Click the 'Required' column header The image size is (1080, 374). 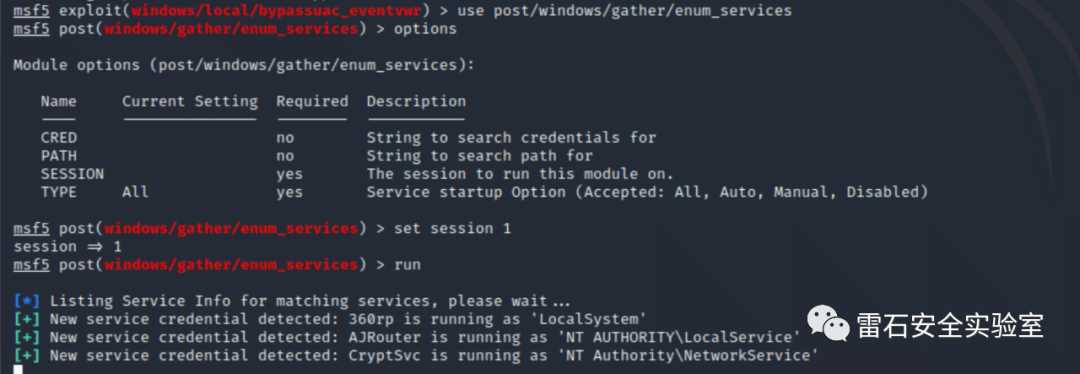[x=312, y=101]
